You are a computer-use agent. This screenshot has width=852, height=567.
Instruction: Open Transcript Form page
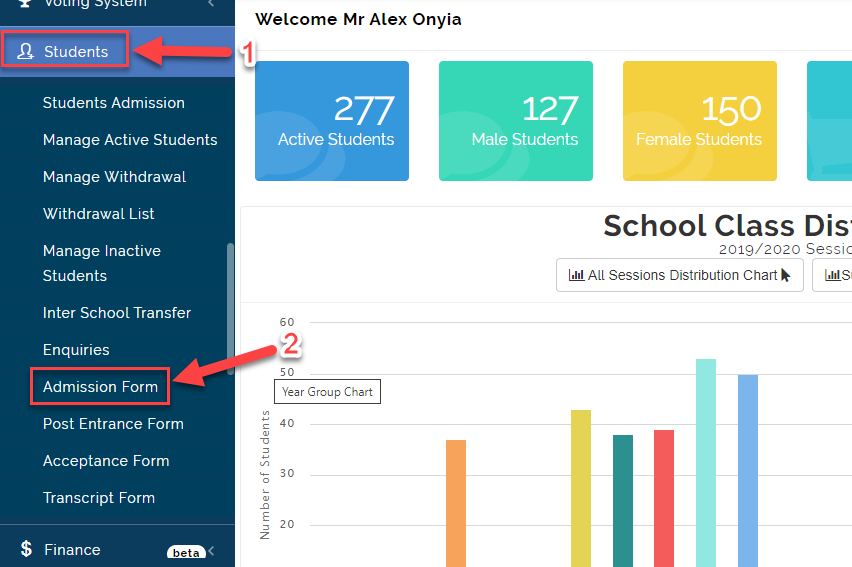click(x=99, y=497)
